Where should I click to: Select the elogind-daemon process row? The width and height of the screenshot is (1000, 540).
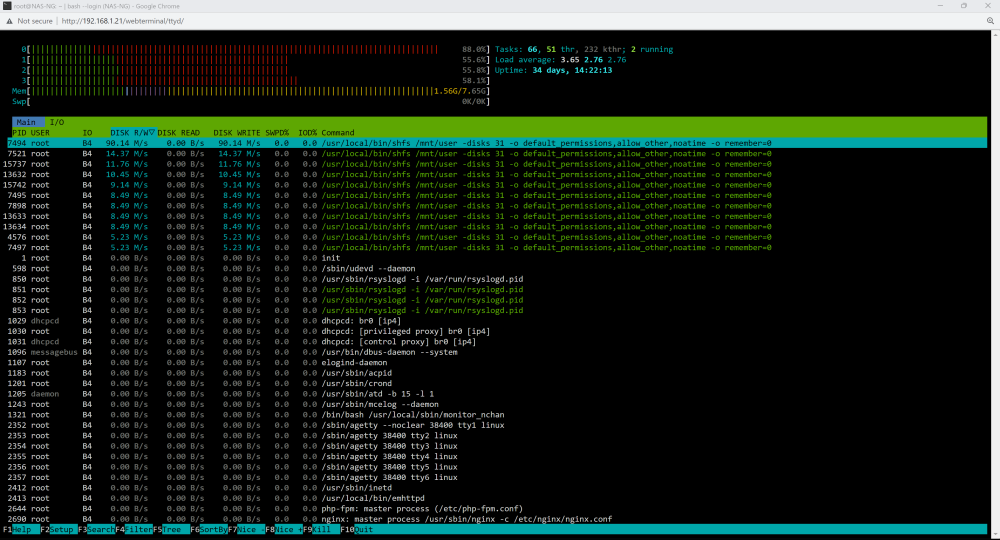[x=497, y=363]
